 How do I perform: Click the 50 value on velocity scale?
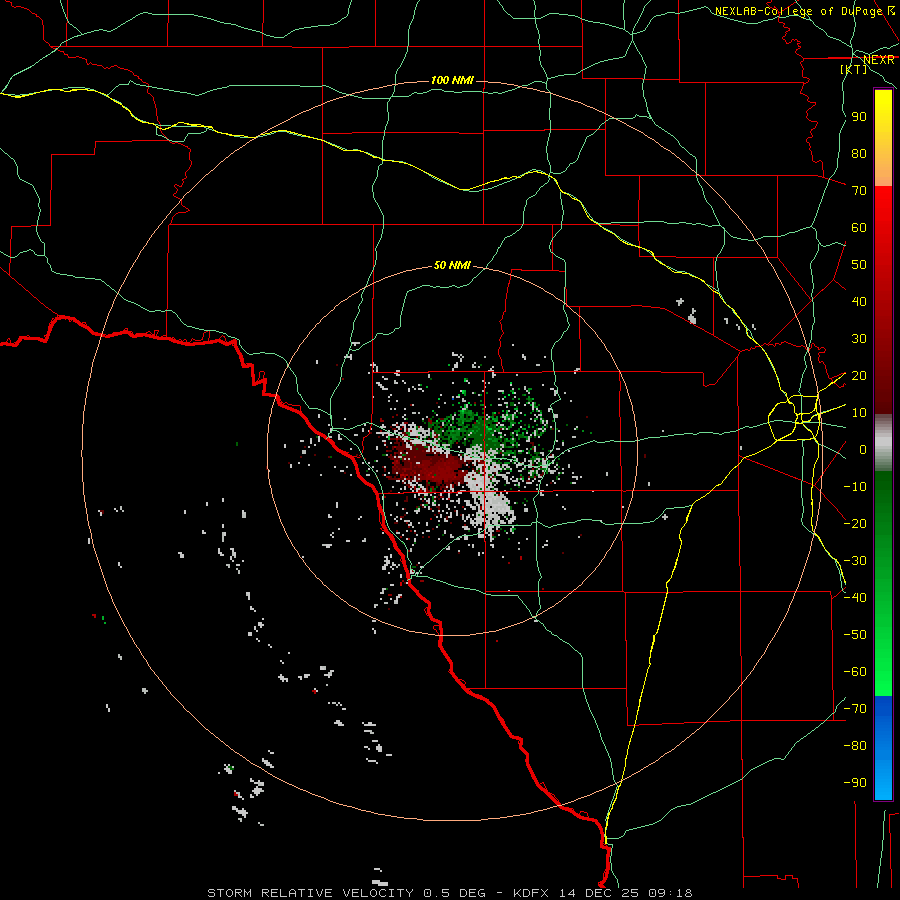pos(859,265)
